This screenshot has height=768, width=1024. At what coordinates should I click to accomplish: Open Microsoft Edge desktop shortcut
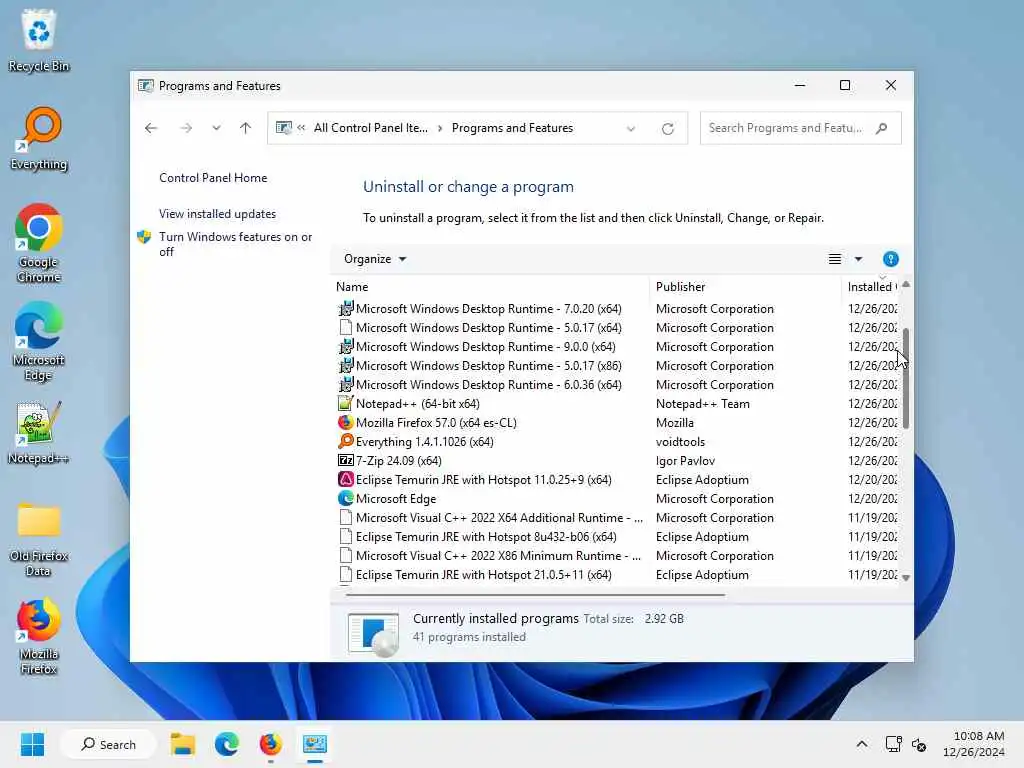pos(39,341)
